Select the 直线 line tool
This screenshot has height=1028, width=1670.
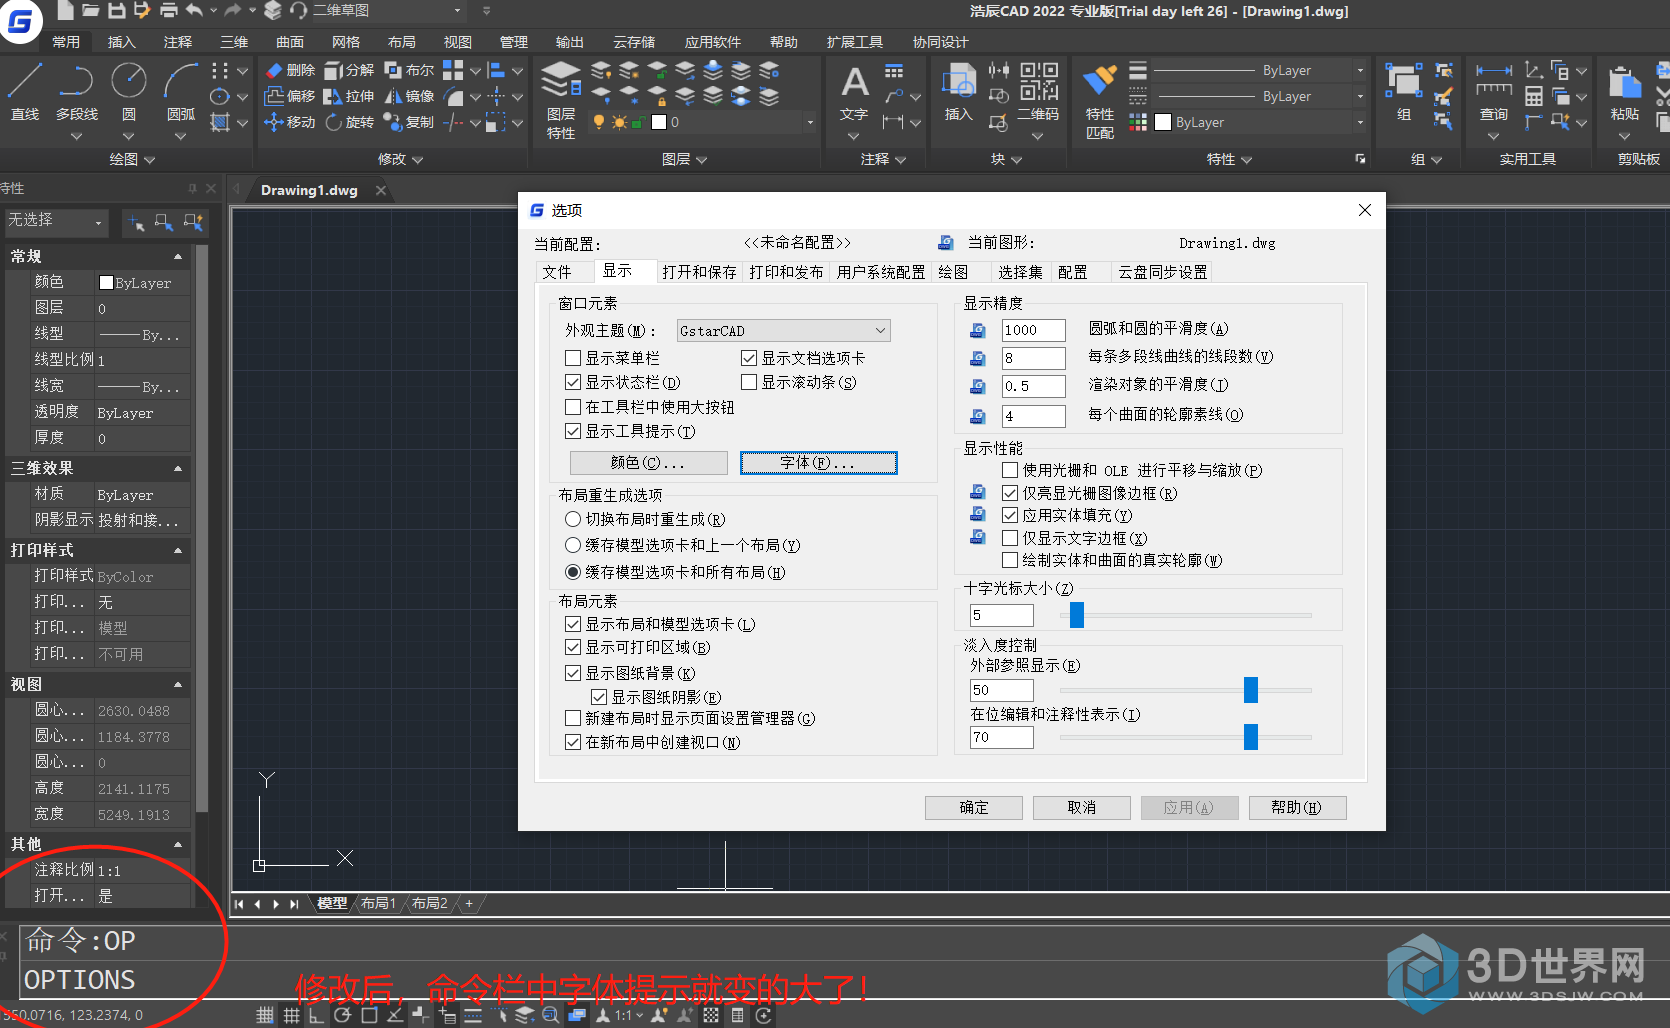click(x=25, y=92)
